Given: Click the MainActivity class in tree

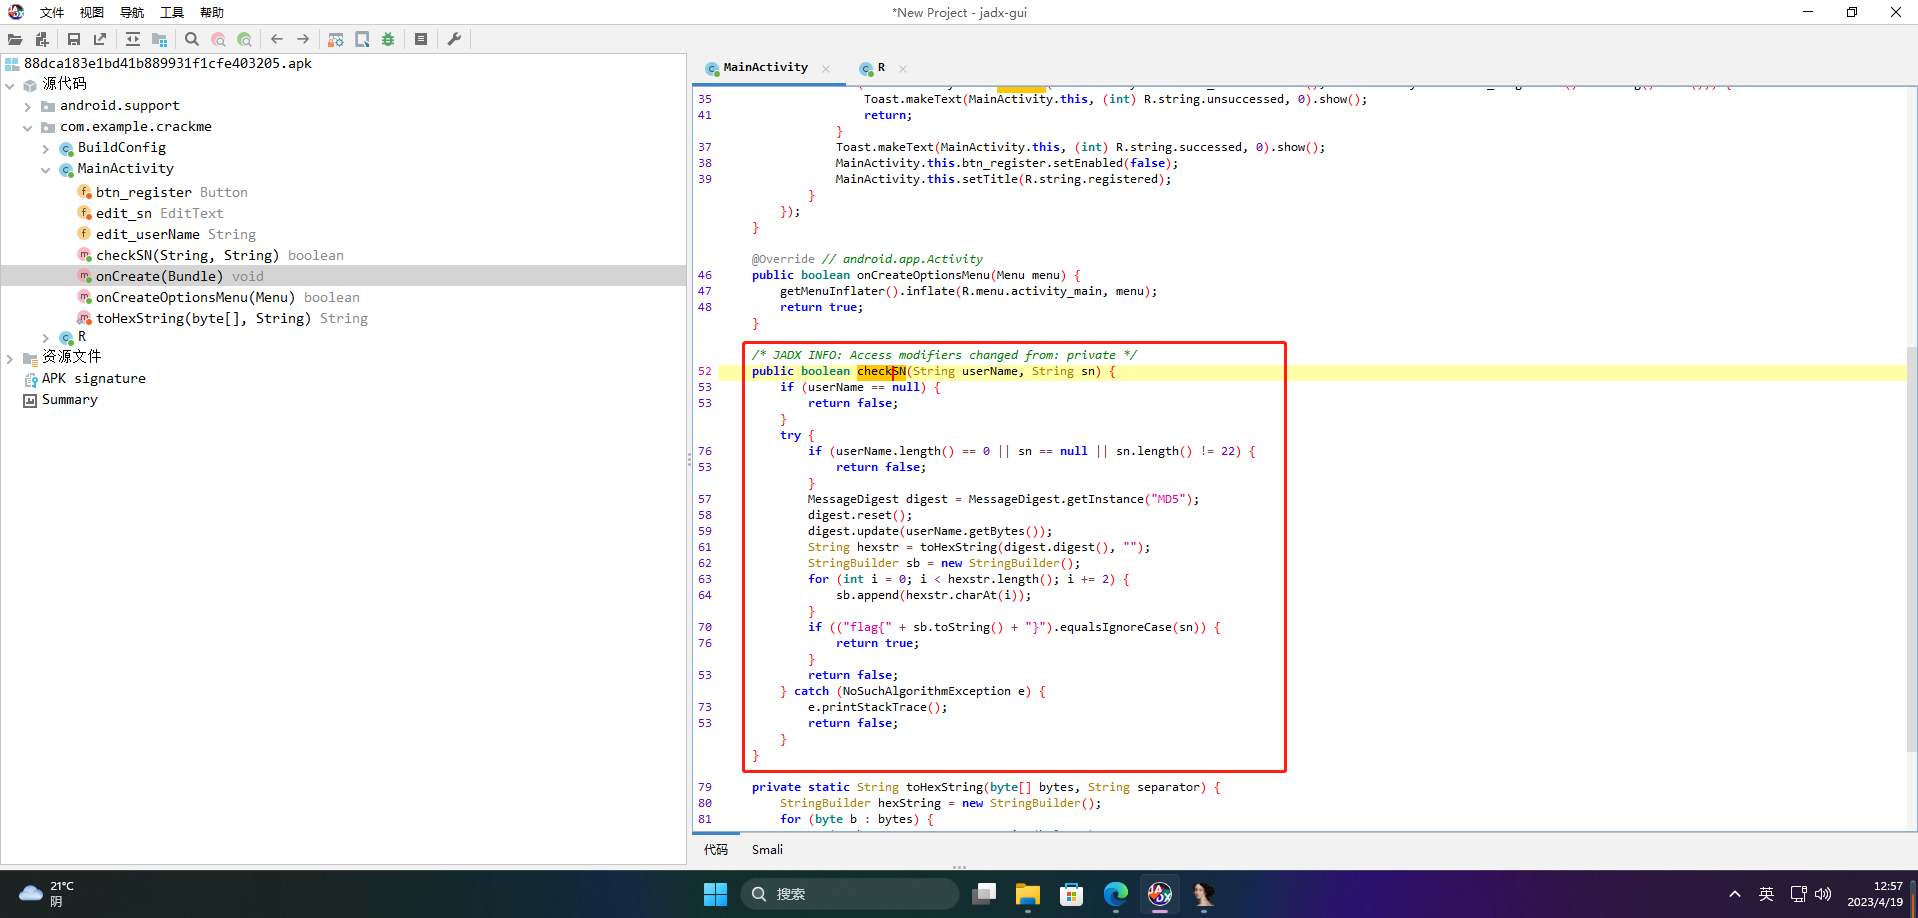Looking at the screenshot, I should tap(125, 168).
